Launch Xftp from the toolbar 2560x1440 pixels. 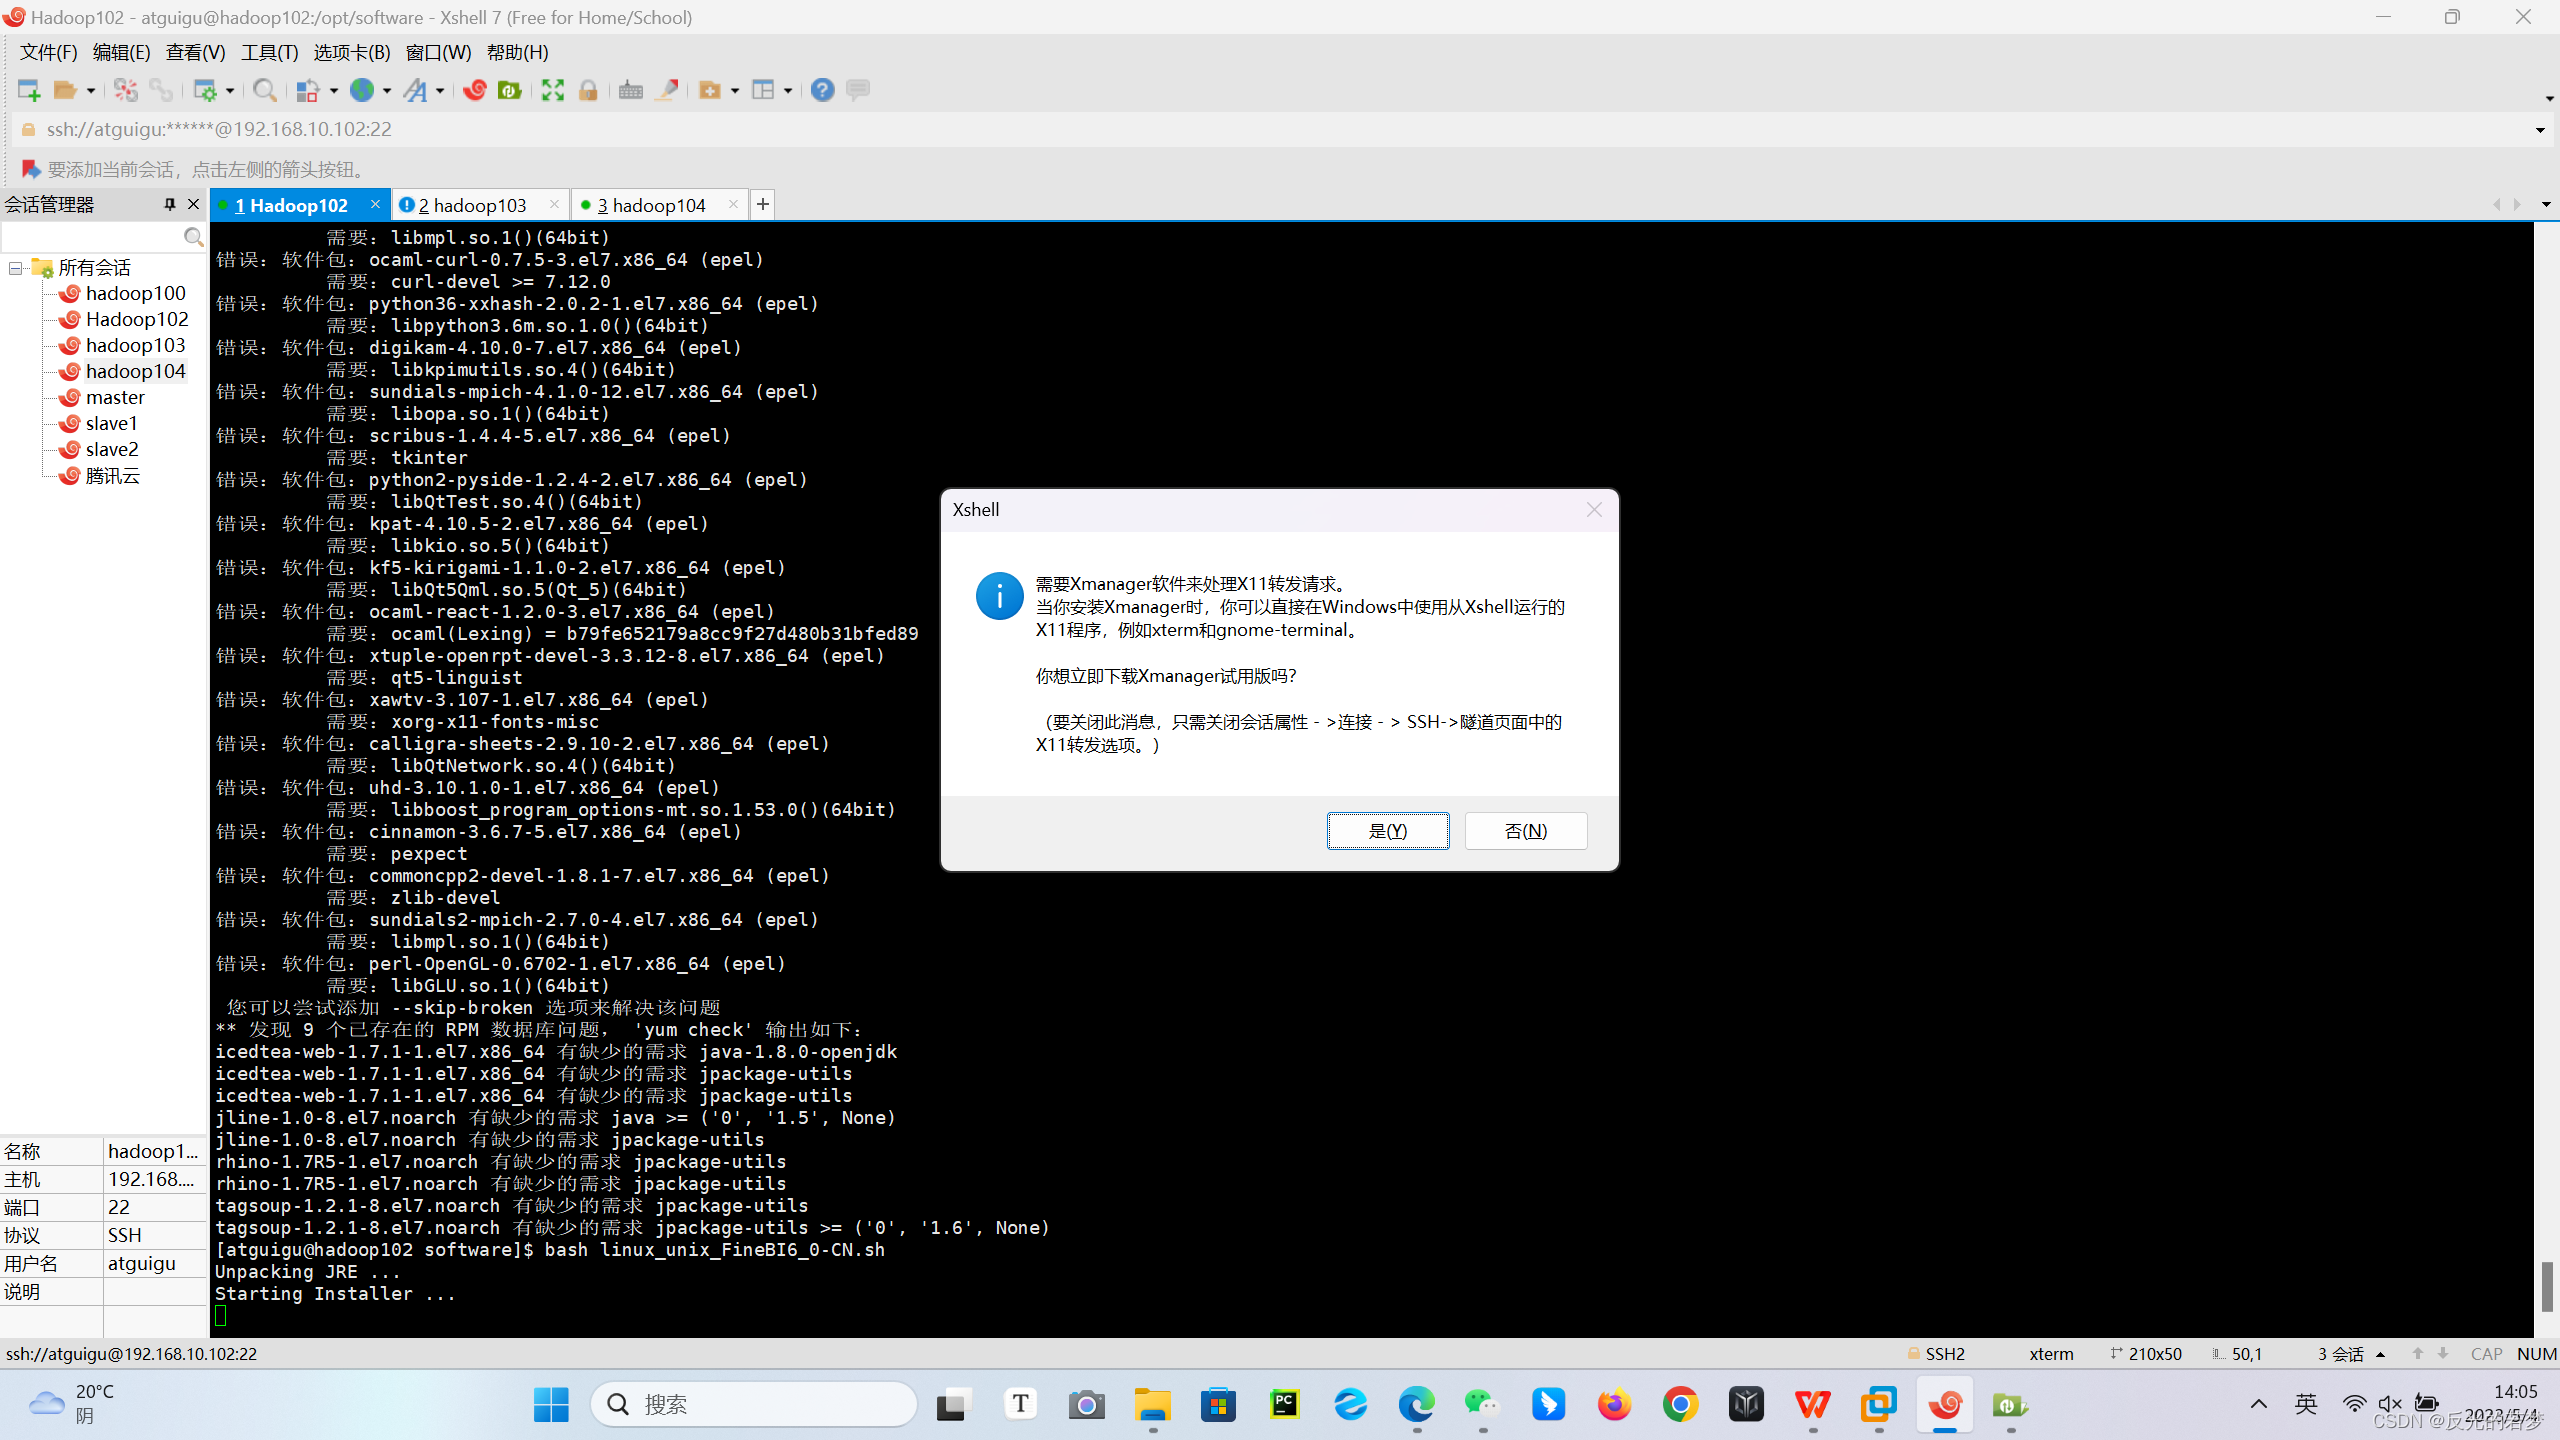pyautogui.click(x=509, y=90)
